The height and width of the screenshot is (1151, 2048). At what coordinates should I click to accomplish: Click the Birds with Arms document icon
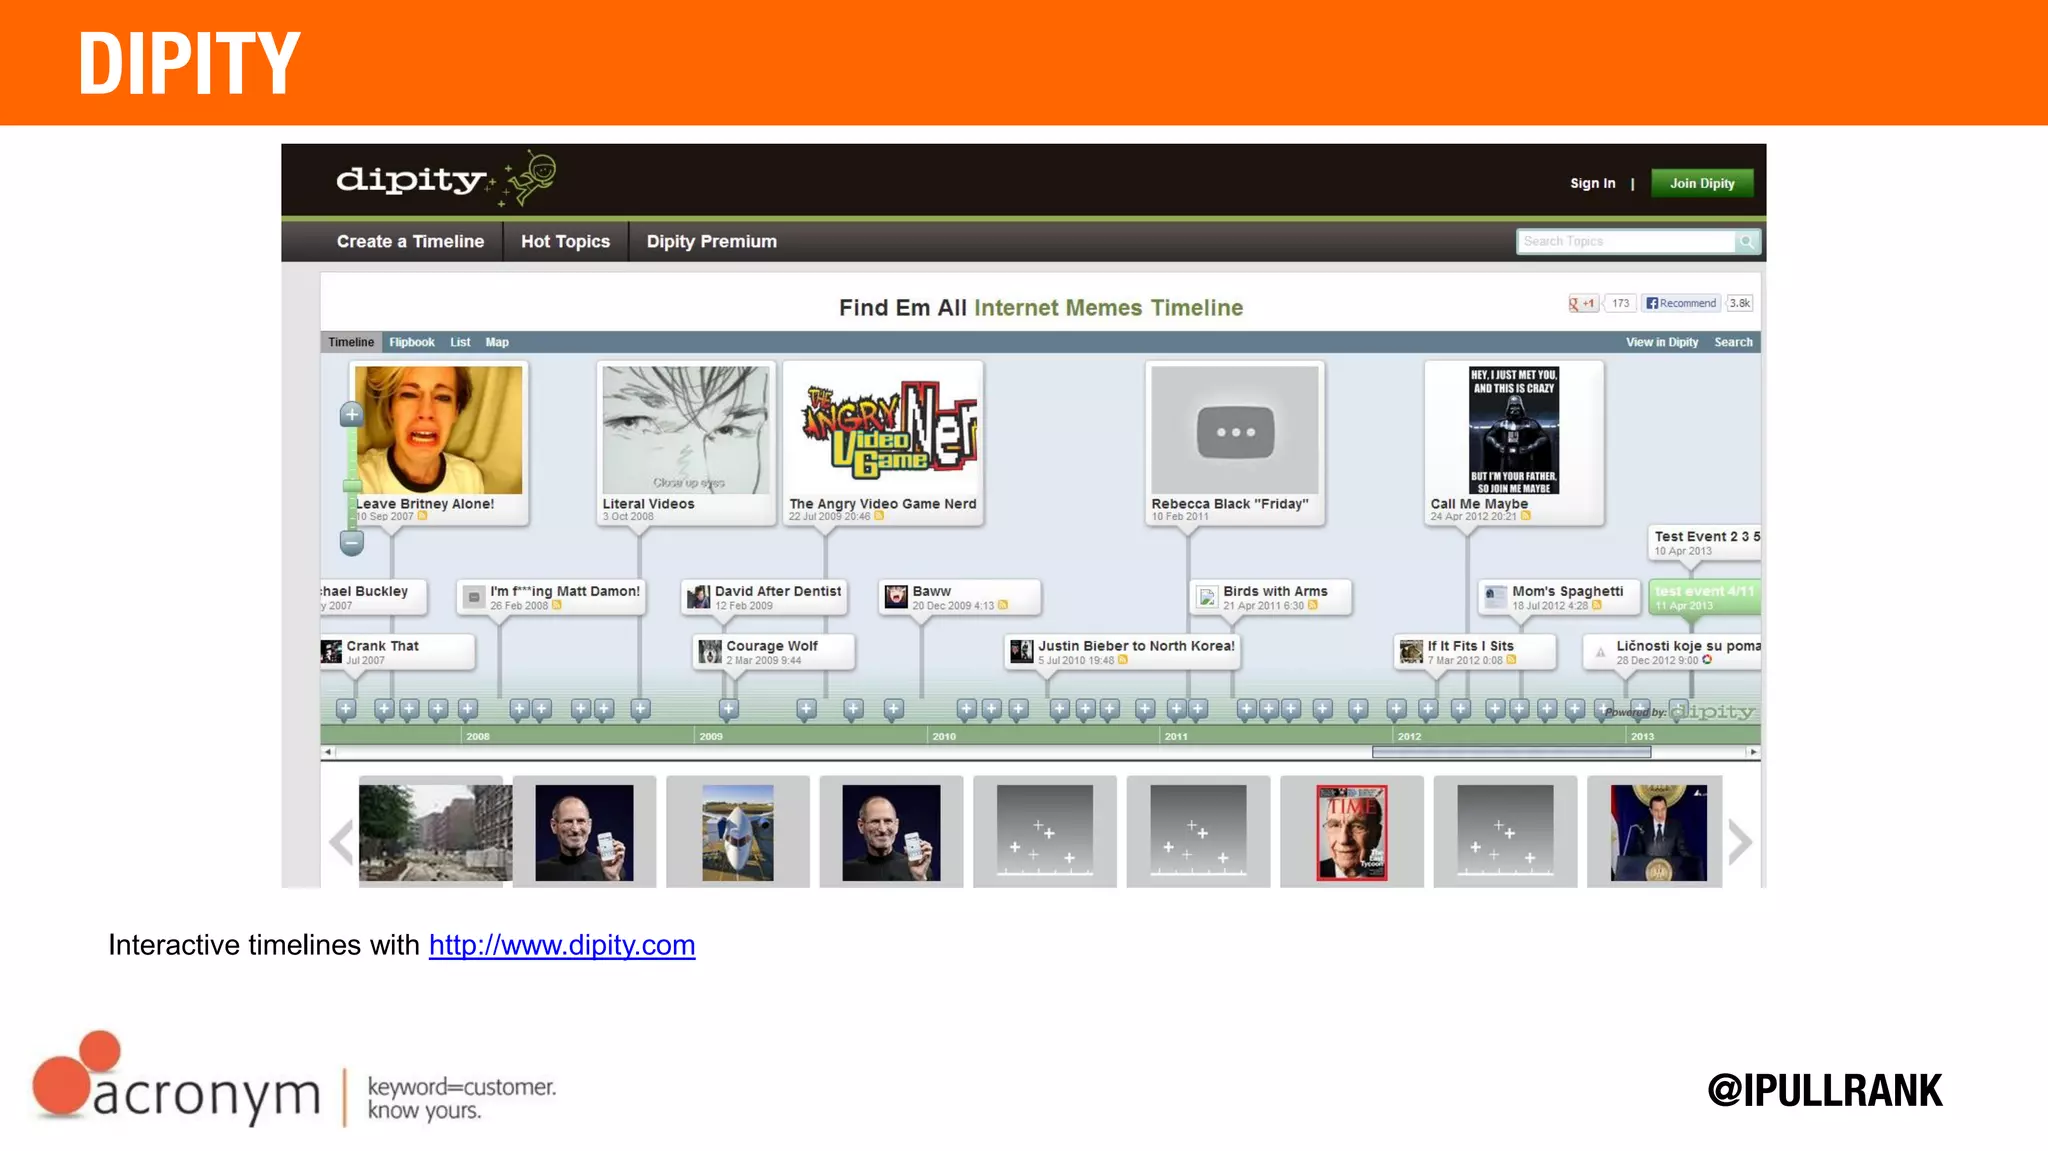pyautogui.click(x=1207, y=597)
